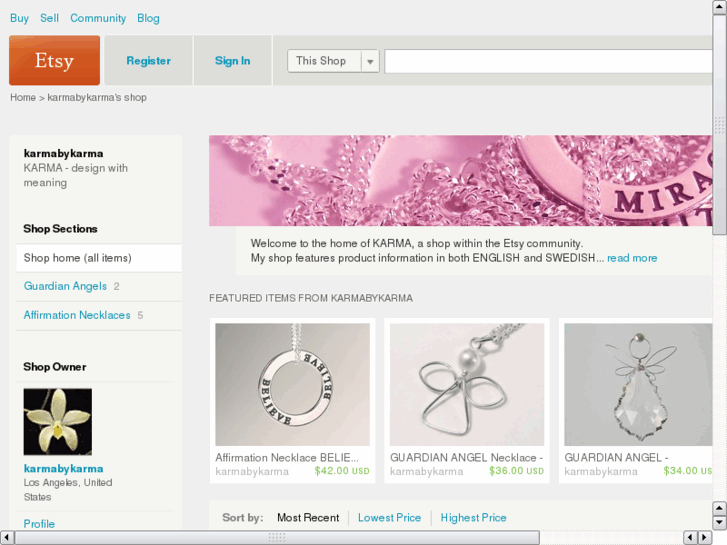Click the $36.00 USD price
The width and height of the screenshot is (727, 545).
pyautogui.click(x=516, y=471)
